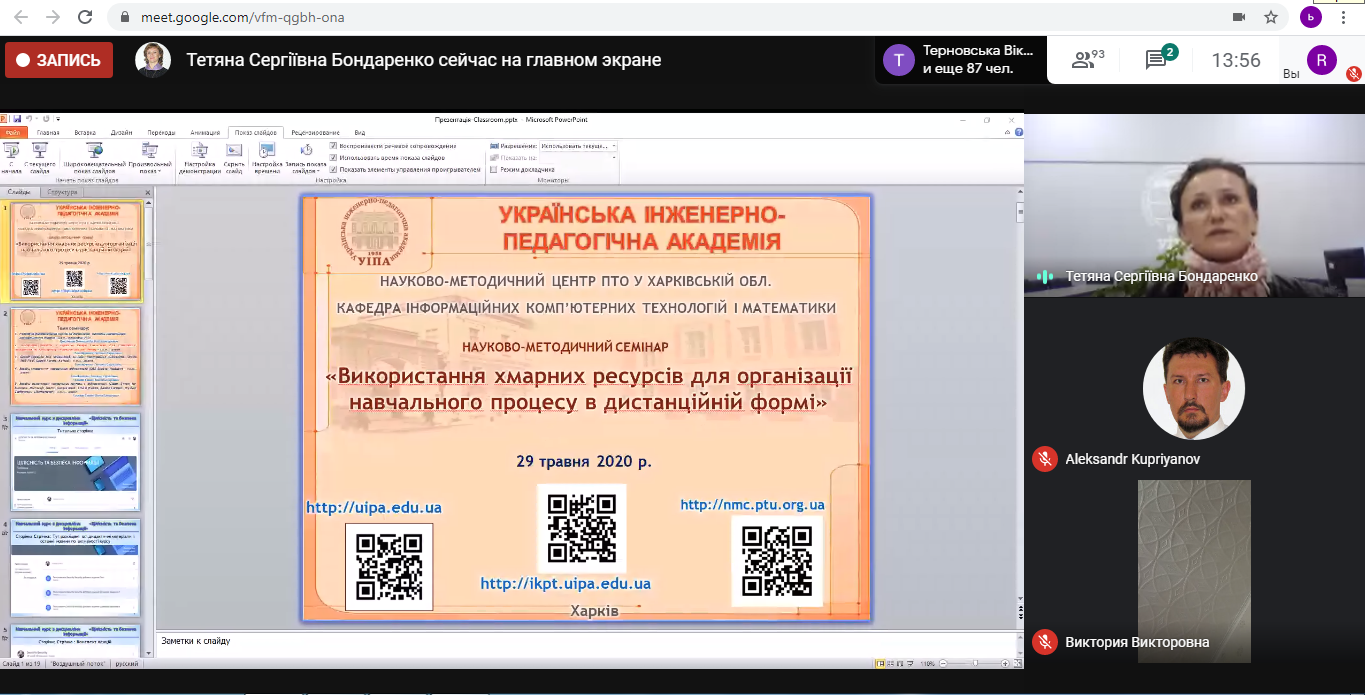
Task: Go back in Chrome browser
Action: pyautogui.click(x=22, y=17)
